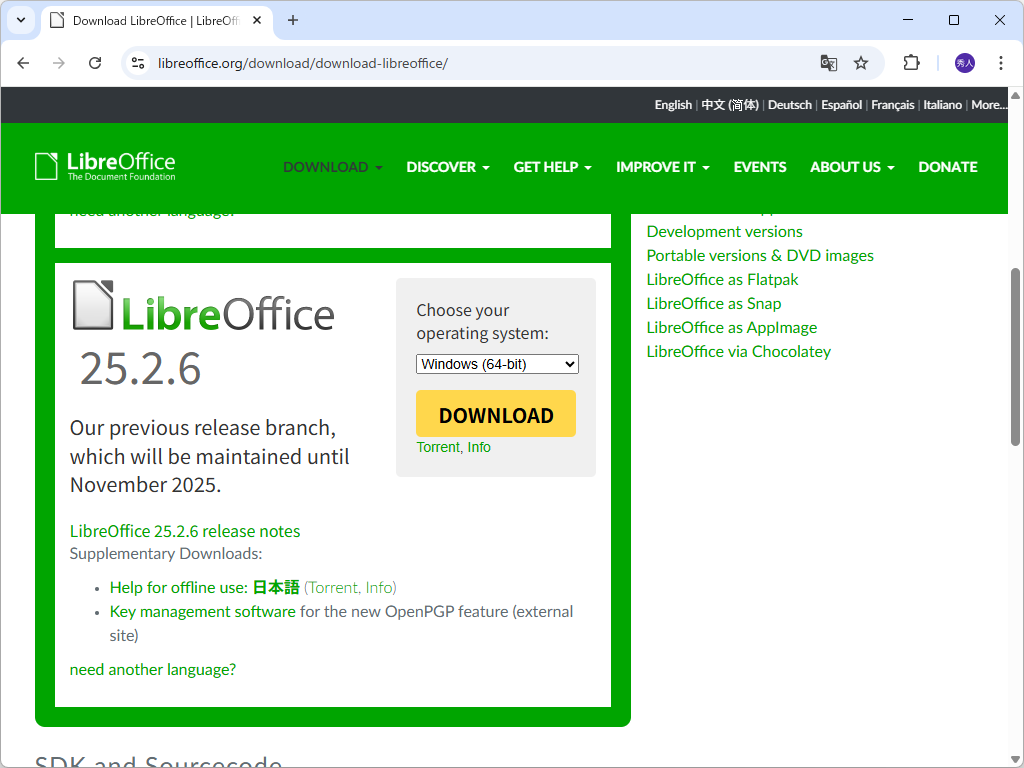
Task: Open the GET HELP menu
Action: 551,167
